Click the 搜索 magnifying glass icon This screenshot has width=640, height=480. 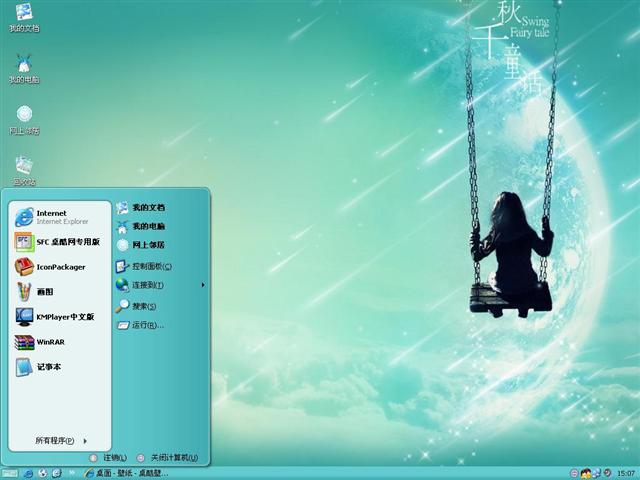[x=122, y=306]
